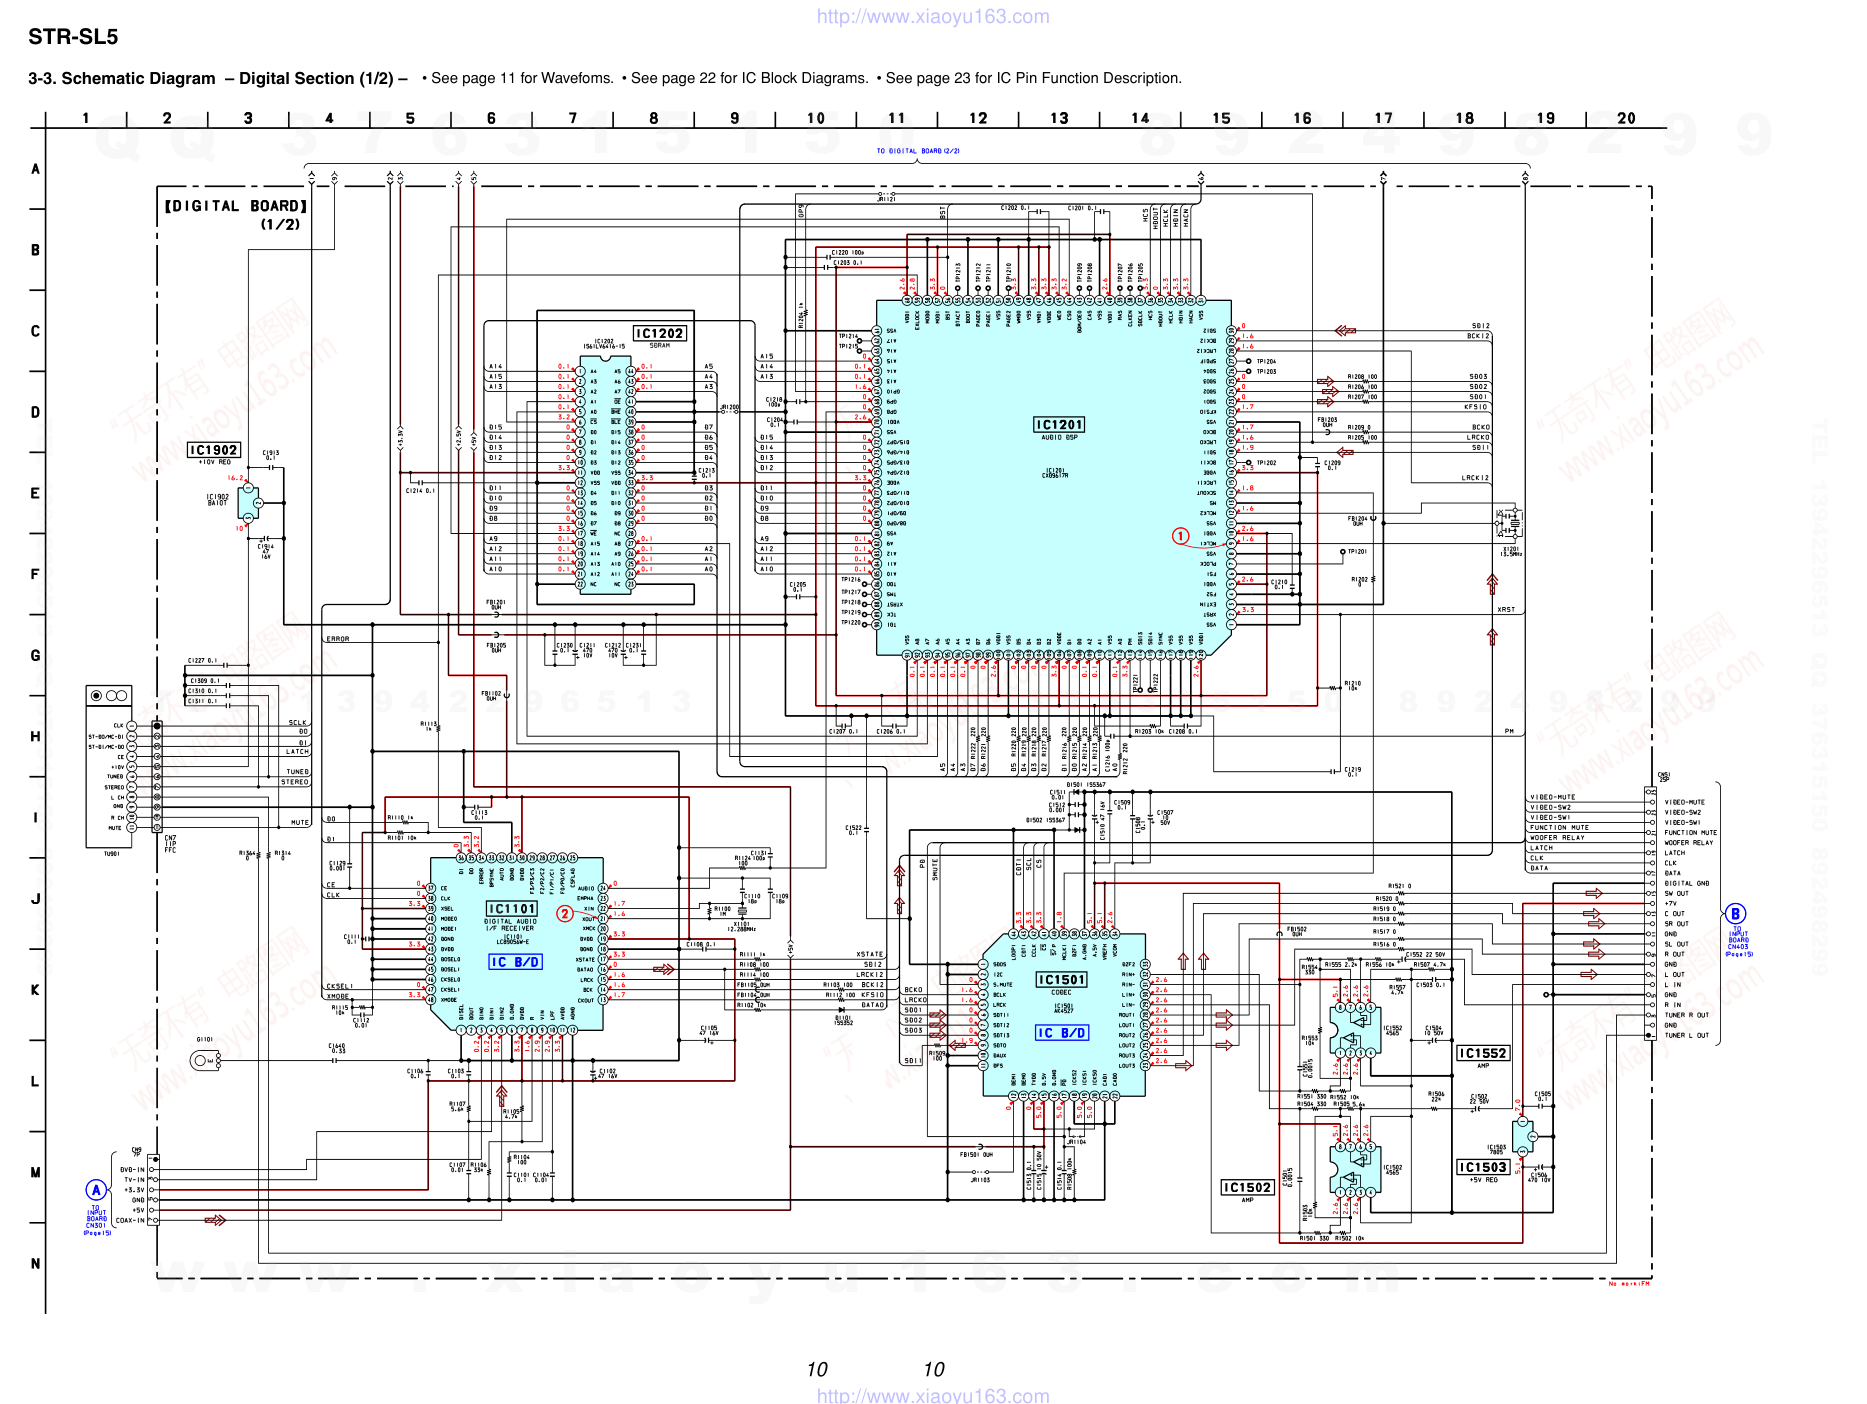Click the IC1902 +10V REG label
This screenshot has width=1867, height=1404.
[x=214, y=450]
